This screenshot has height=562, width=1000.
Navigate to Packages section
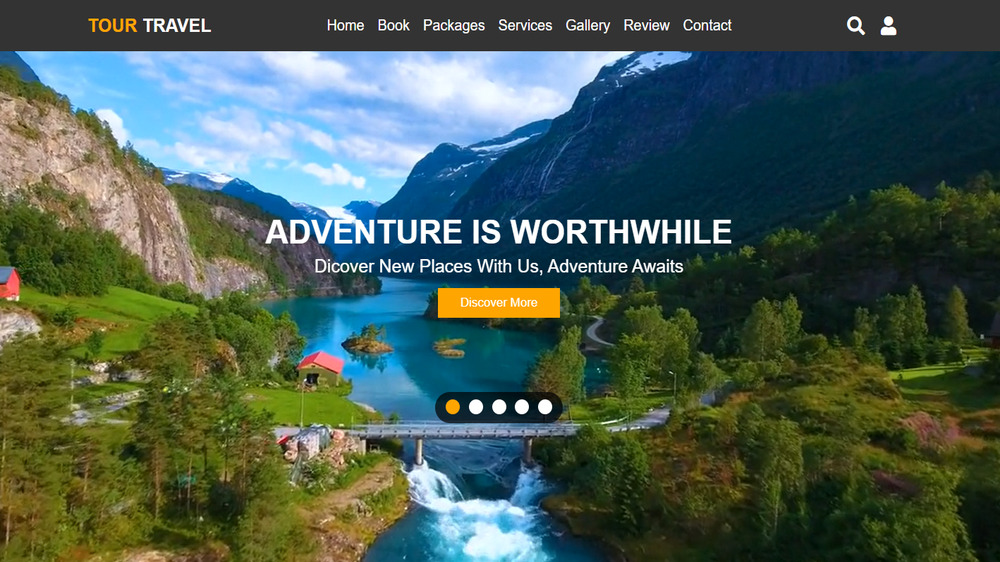pos(453,26)
